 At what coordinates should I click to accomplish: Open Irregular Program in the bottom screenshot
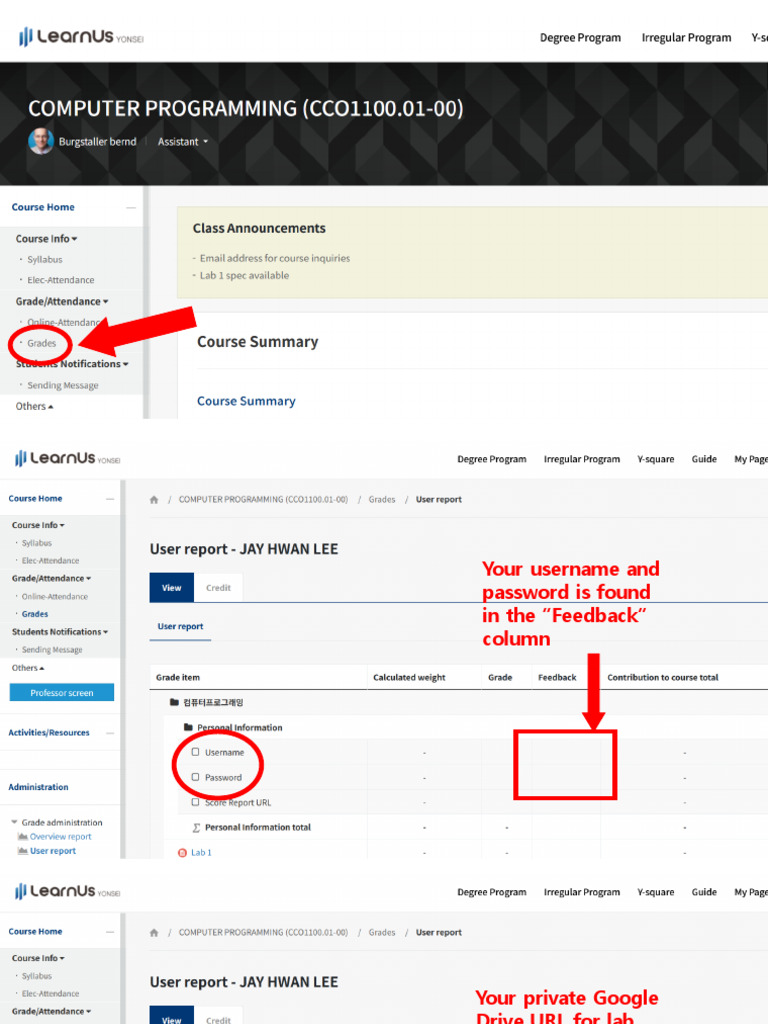click(582, 892)
